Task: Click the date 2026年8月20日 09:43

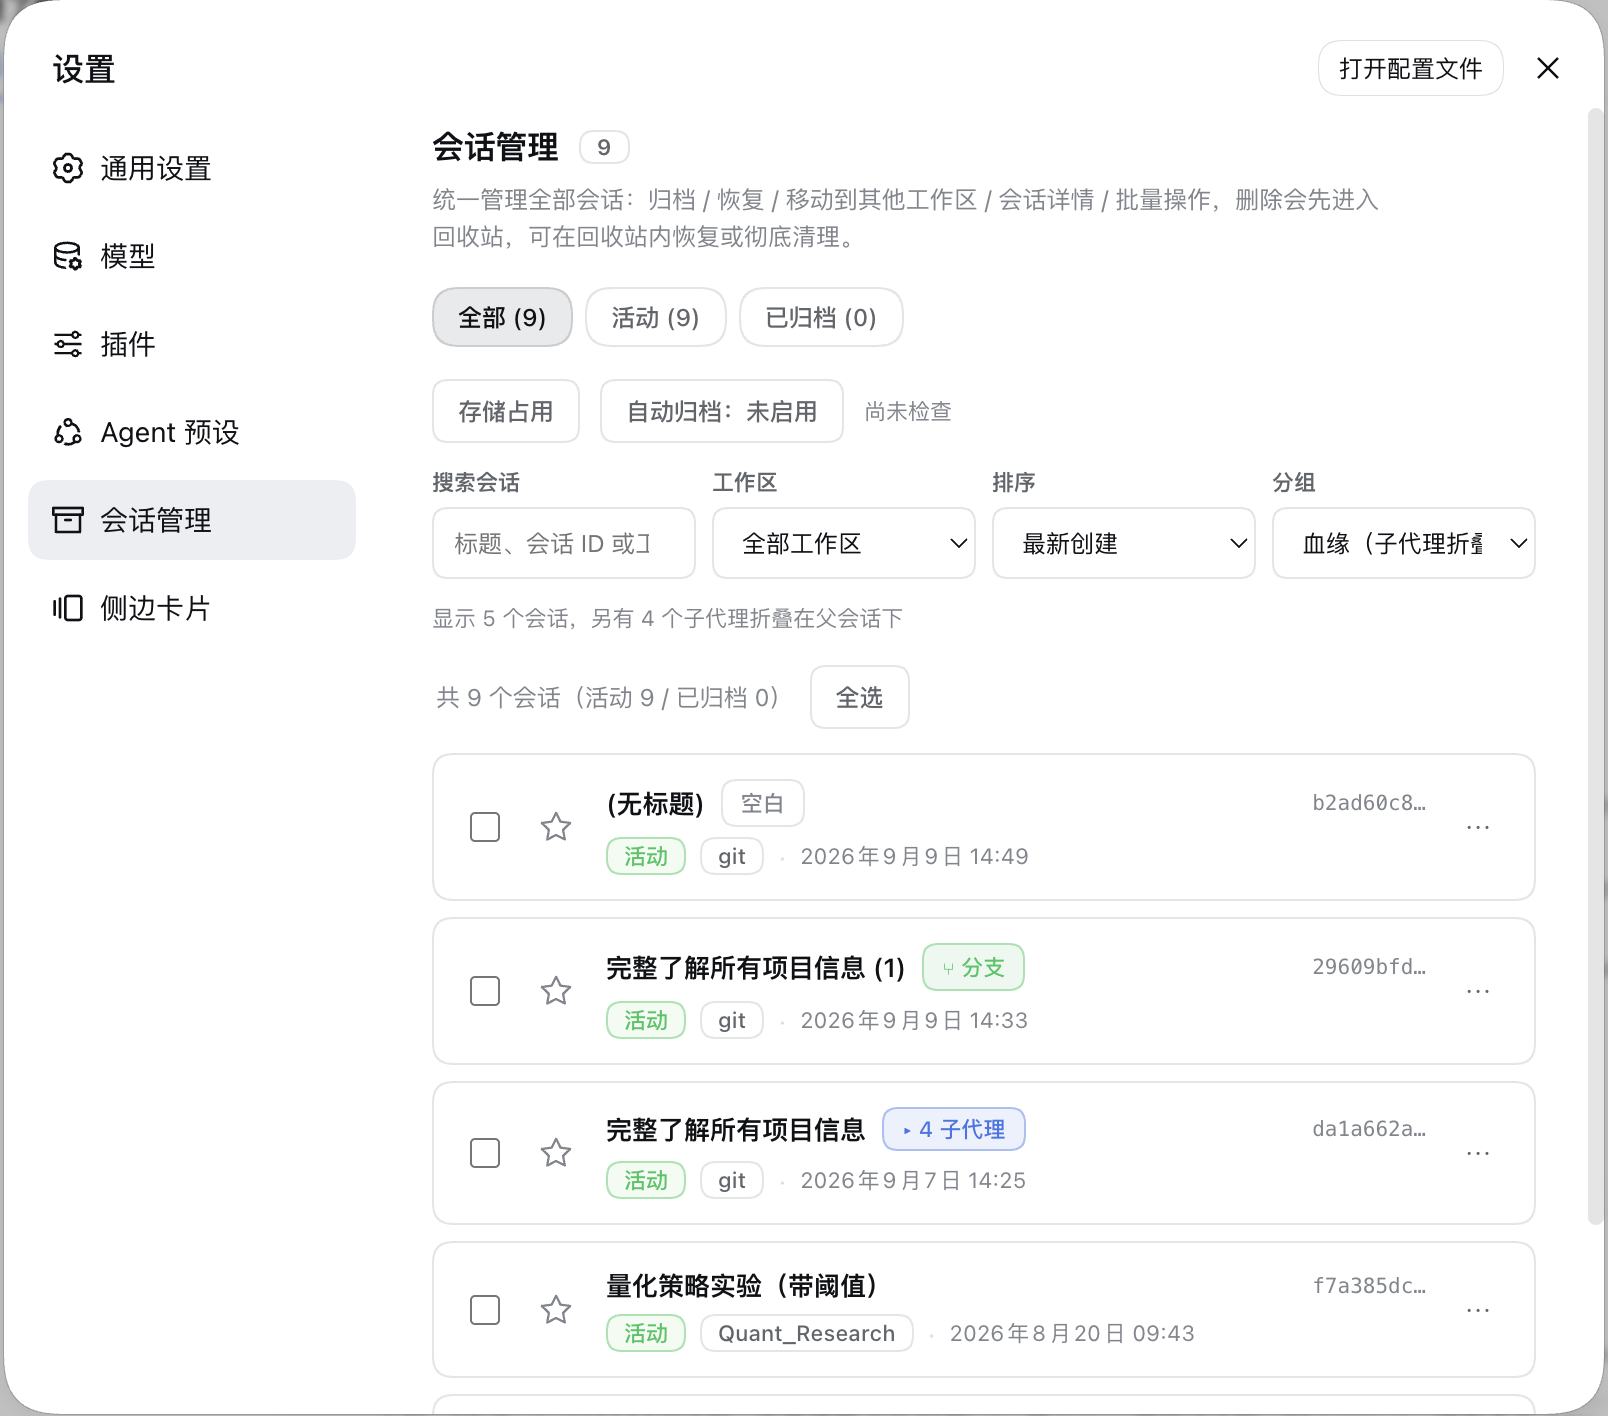Action: pyautogui.click(x=1072, y=1334)
